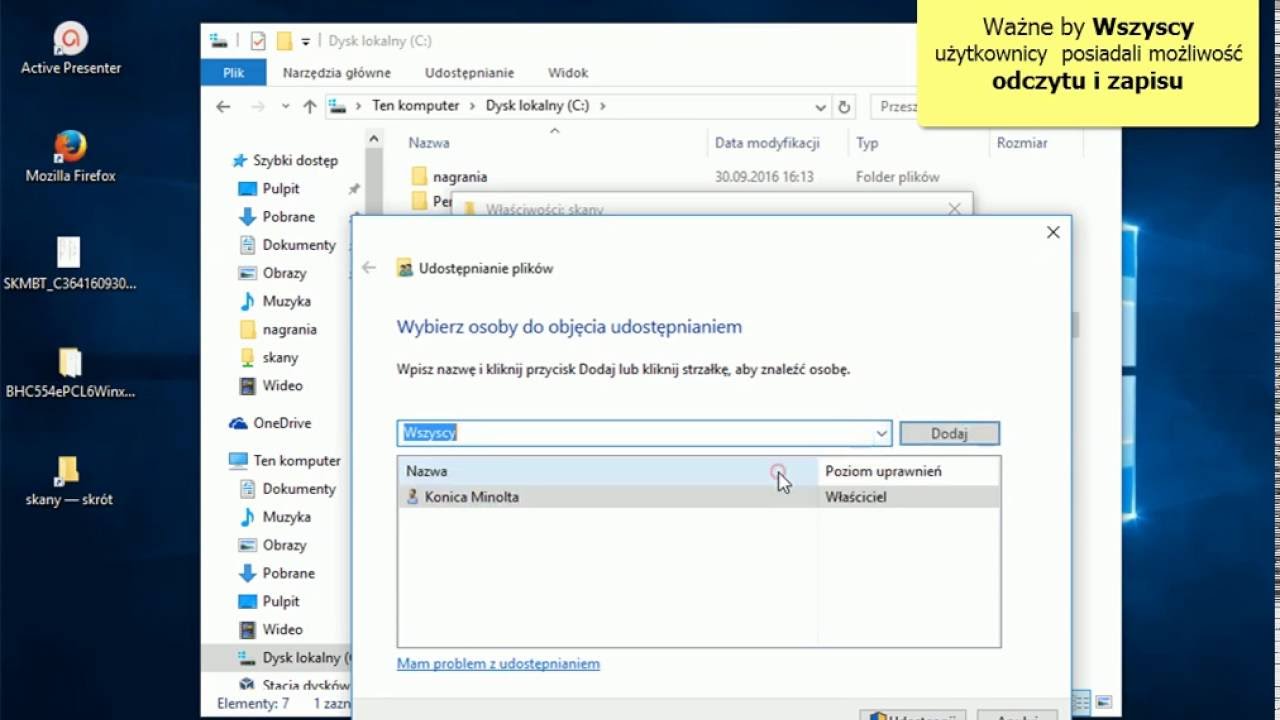The height and width of the screenshot is (720, 1280).
Task: Click the Dodaj button
Action: pos(949,433)
